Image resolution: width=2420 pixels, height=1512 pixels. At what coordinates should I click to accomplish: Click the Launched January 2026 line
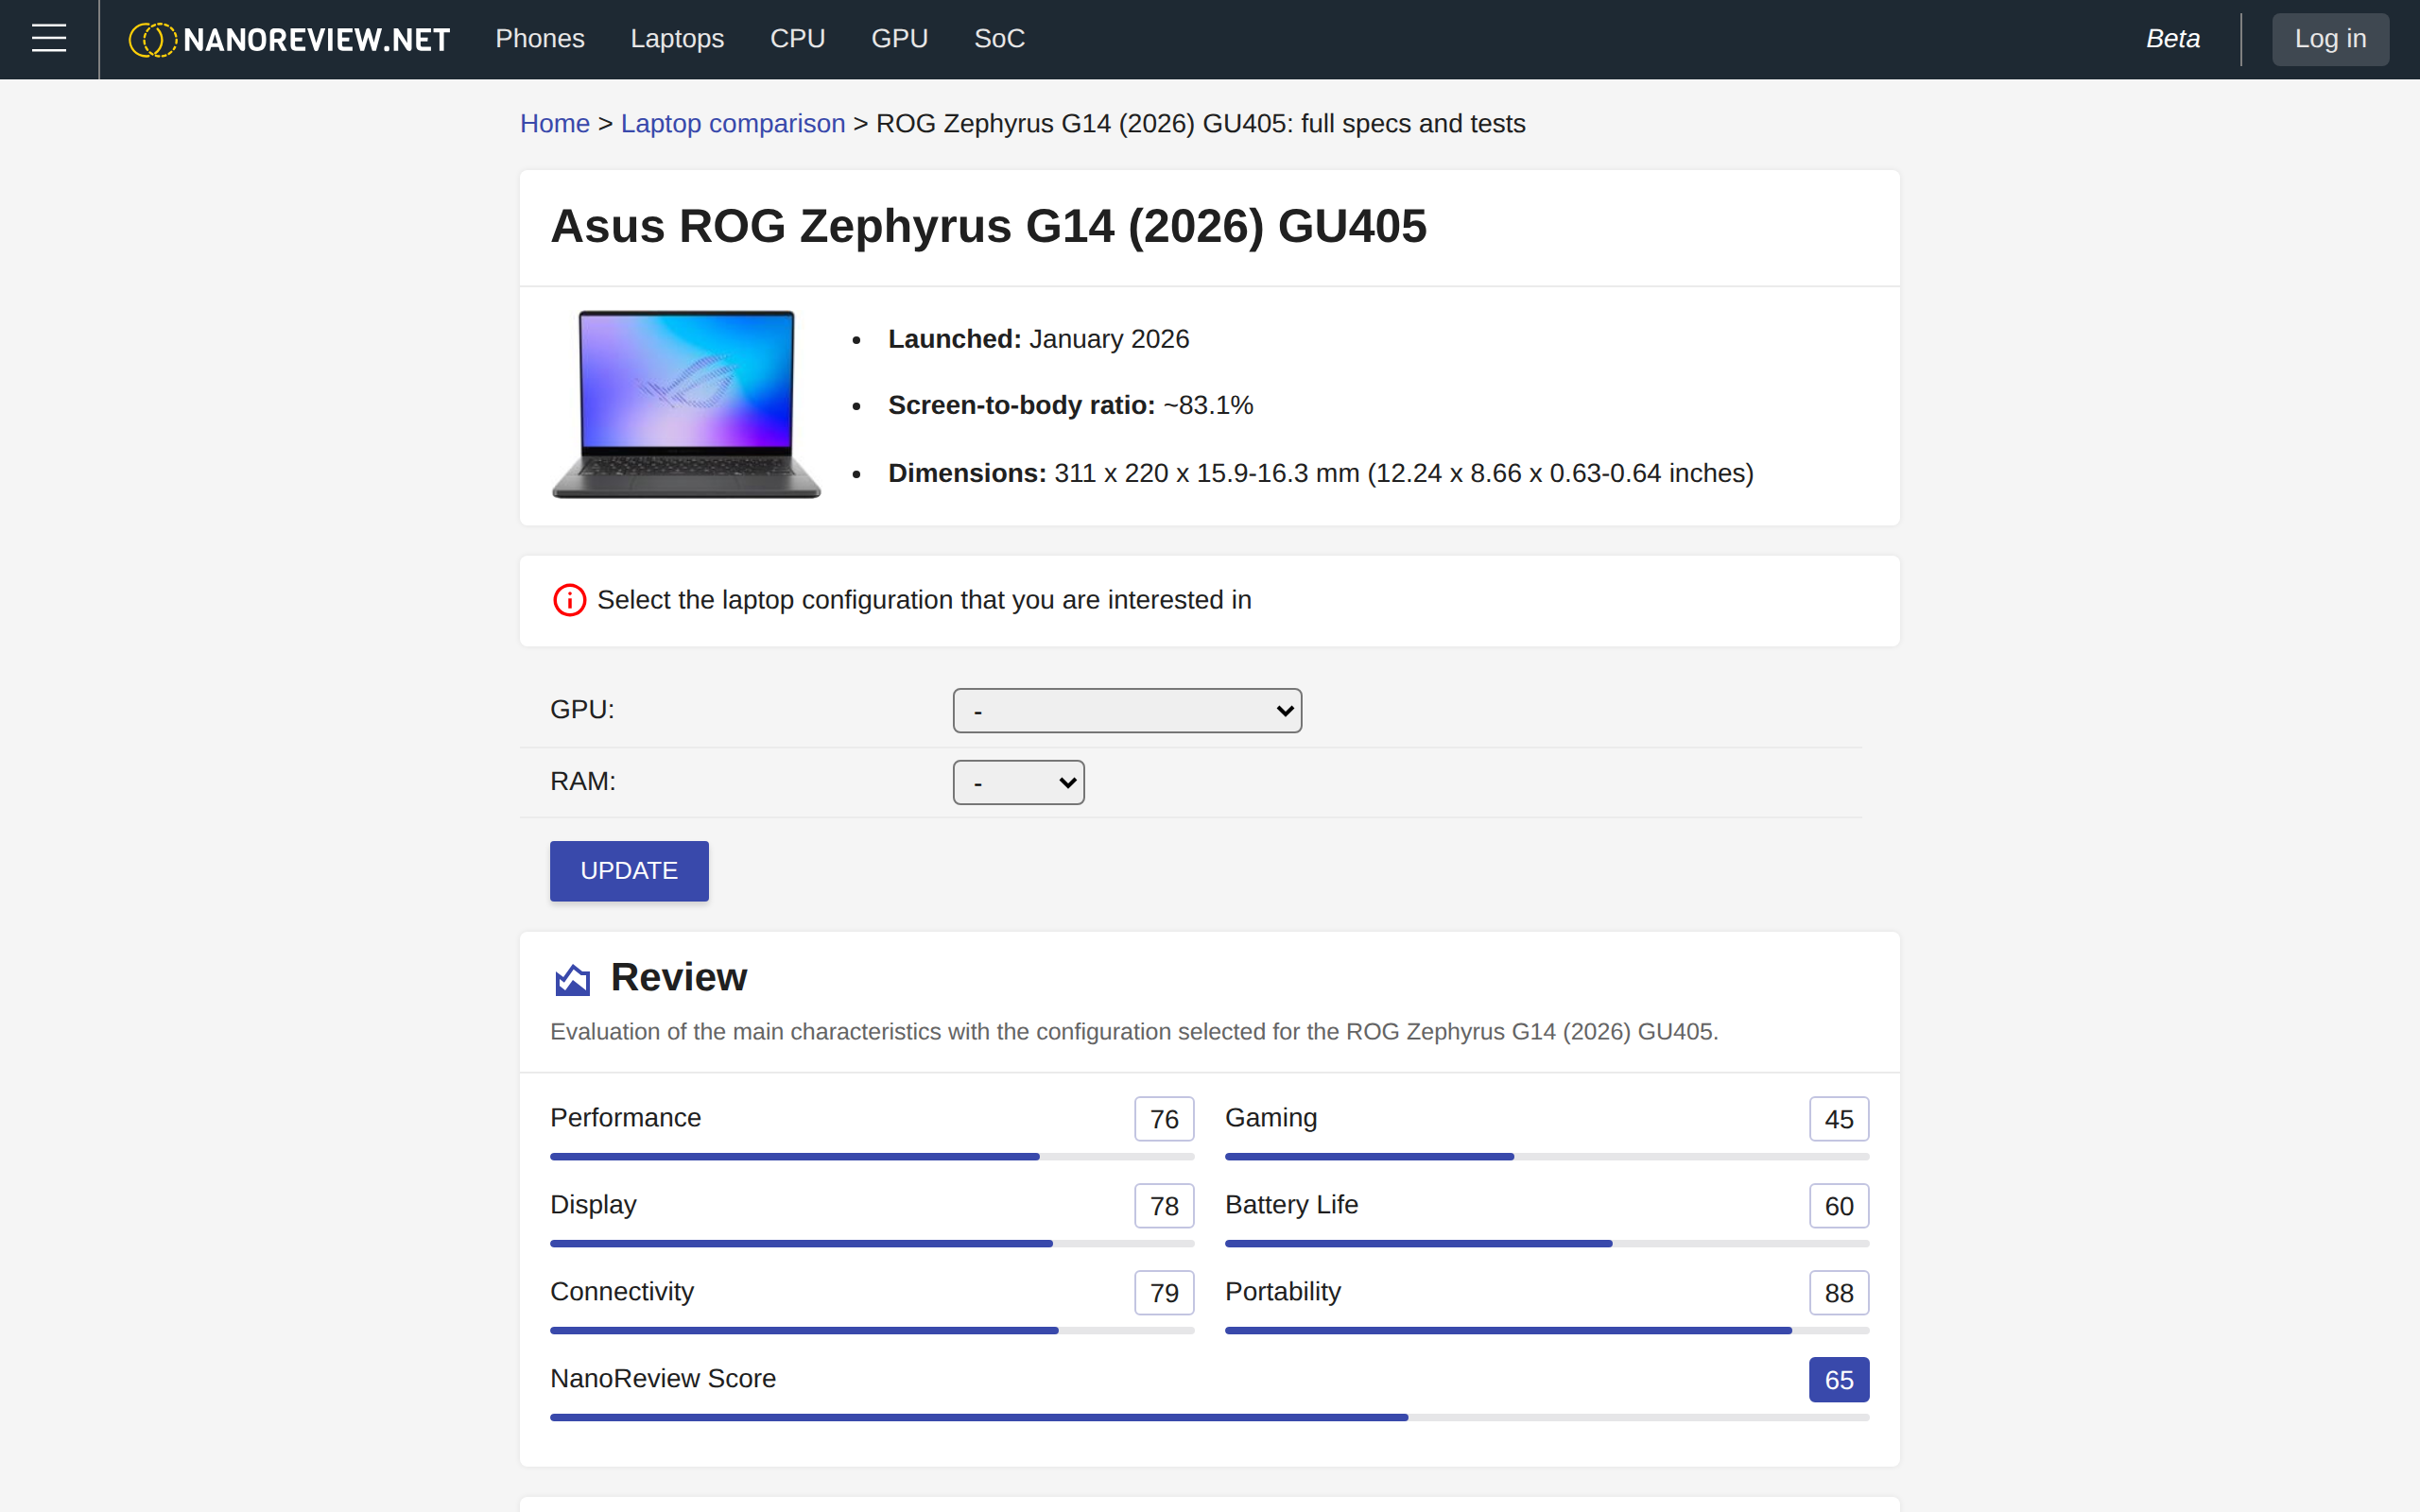(1038, 339)
